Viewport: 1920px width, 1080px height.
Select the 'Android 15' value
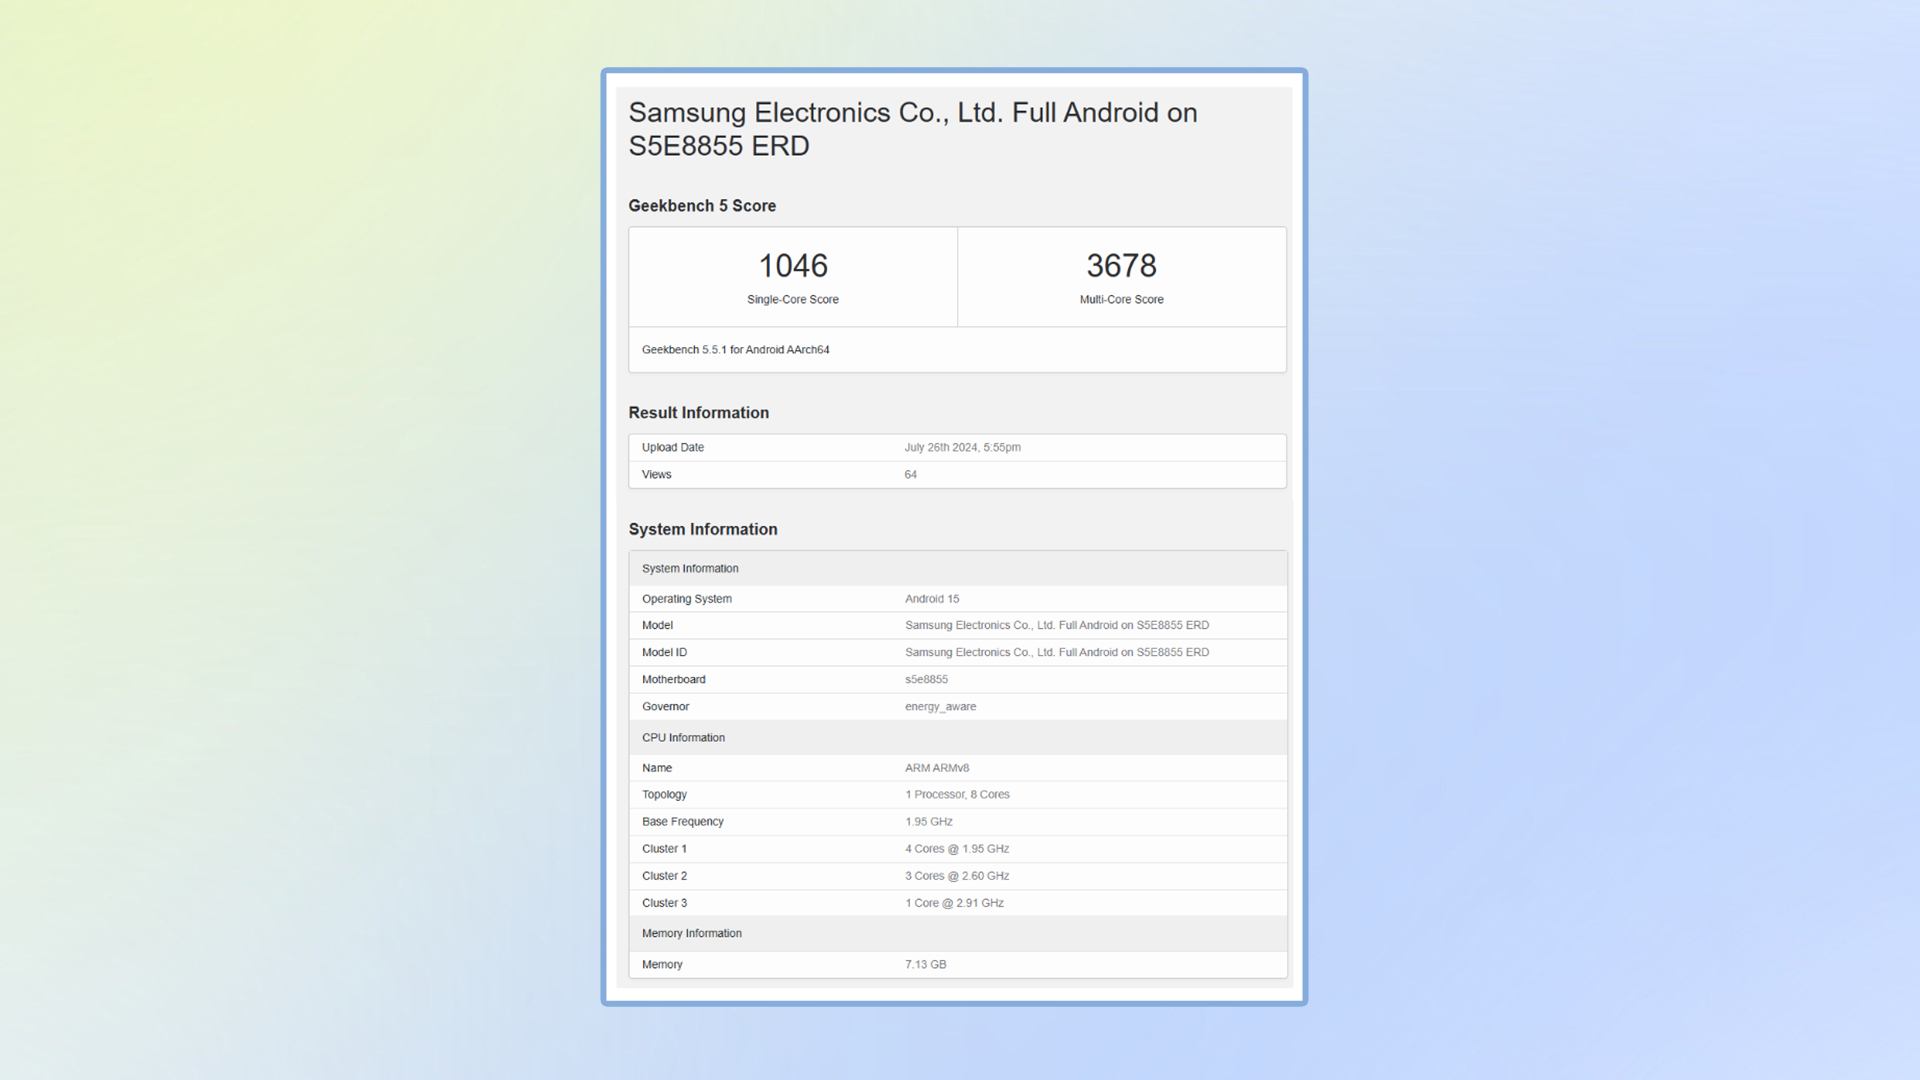click(932, 599)
